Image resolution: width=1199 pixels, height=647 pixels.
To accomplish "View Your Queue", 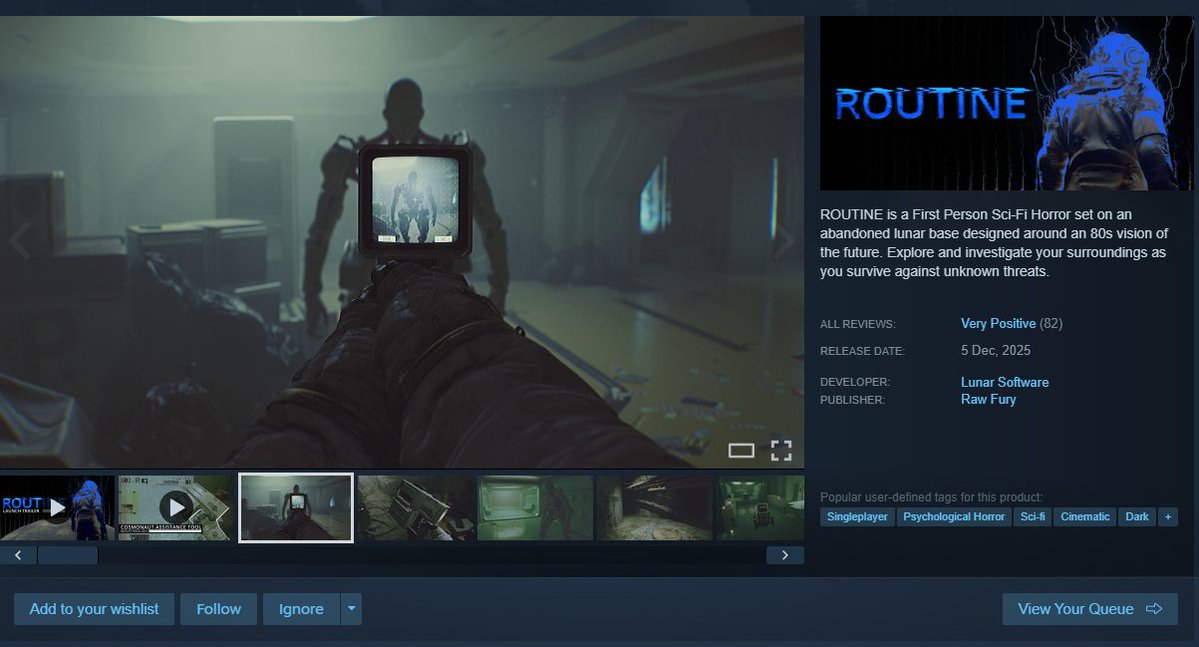I will pos(1090,609).
